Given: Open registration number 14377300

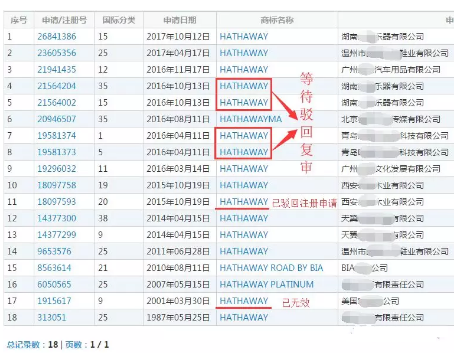Looking at the screenshot, I should coord(57,218).
